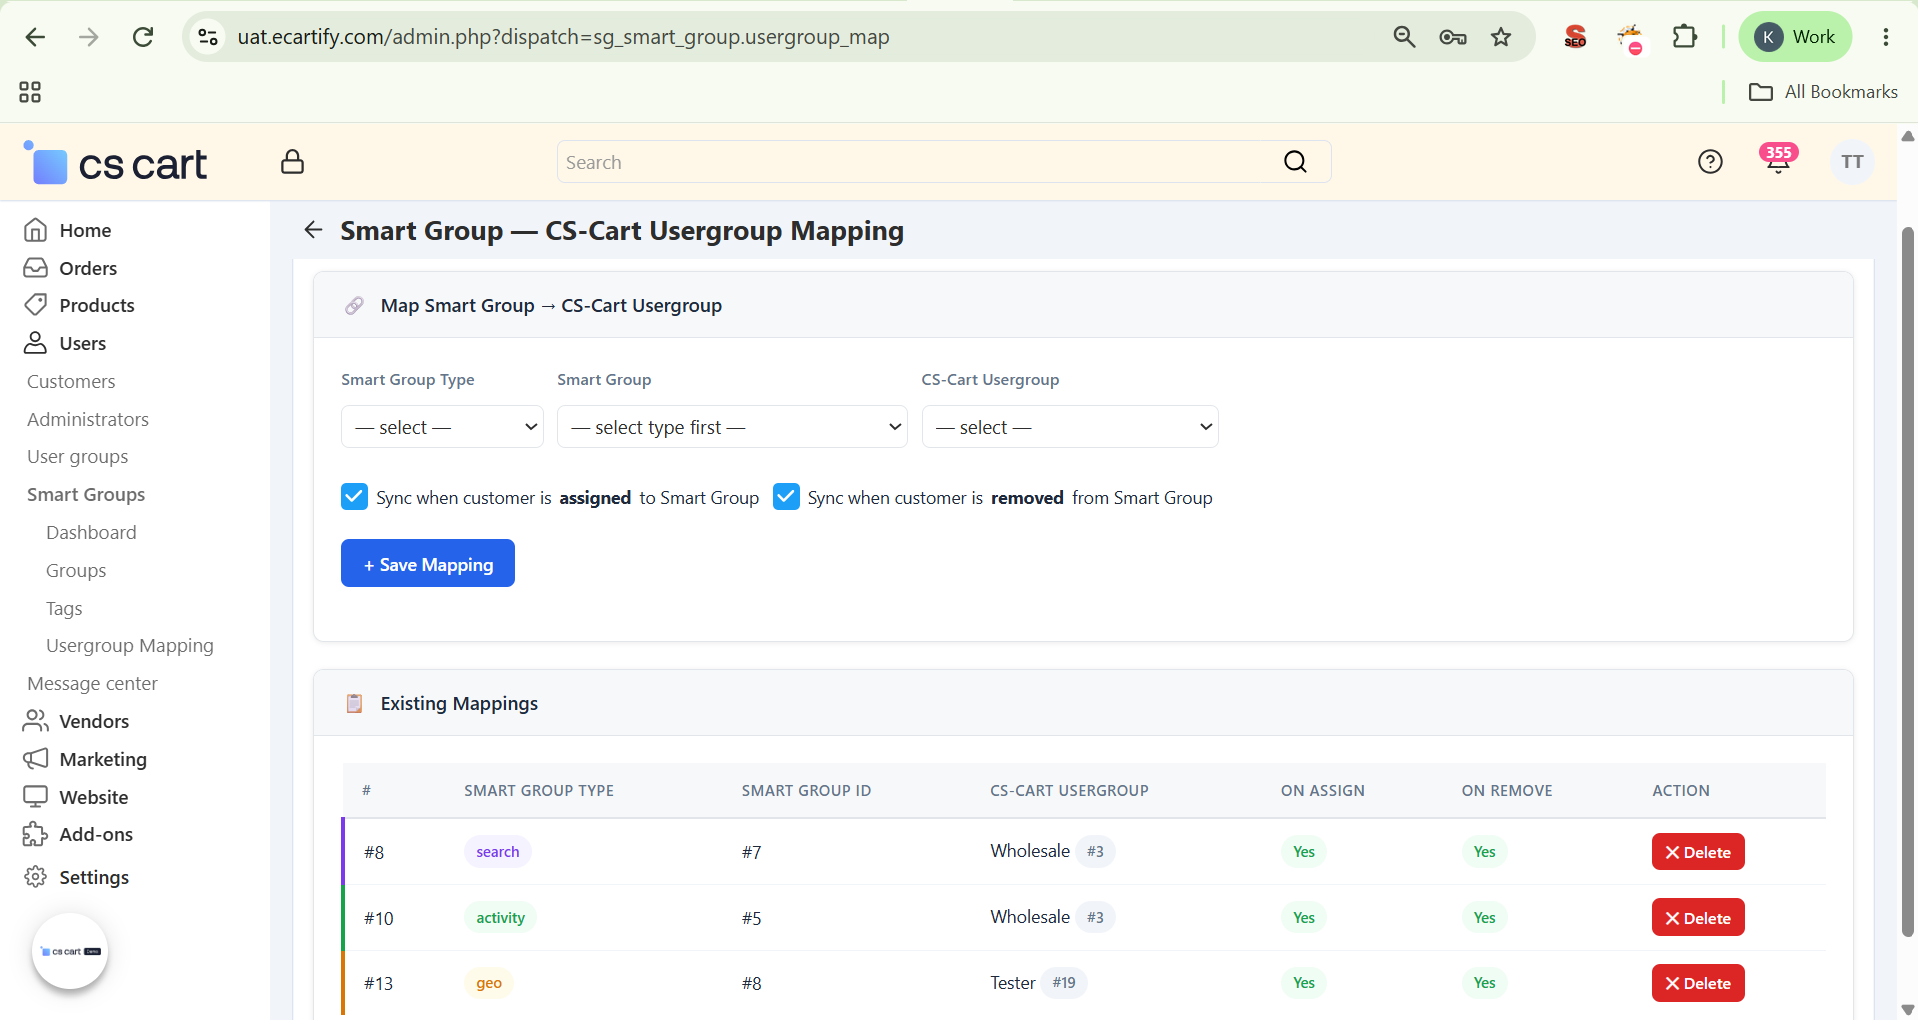Screen dimensions: 1918x1020
Task: Click the back arrow beside page title
Action: point(313,230)
